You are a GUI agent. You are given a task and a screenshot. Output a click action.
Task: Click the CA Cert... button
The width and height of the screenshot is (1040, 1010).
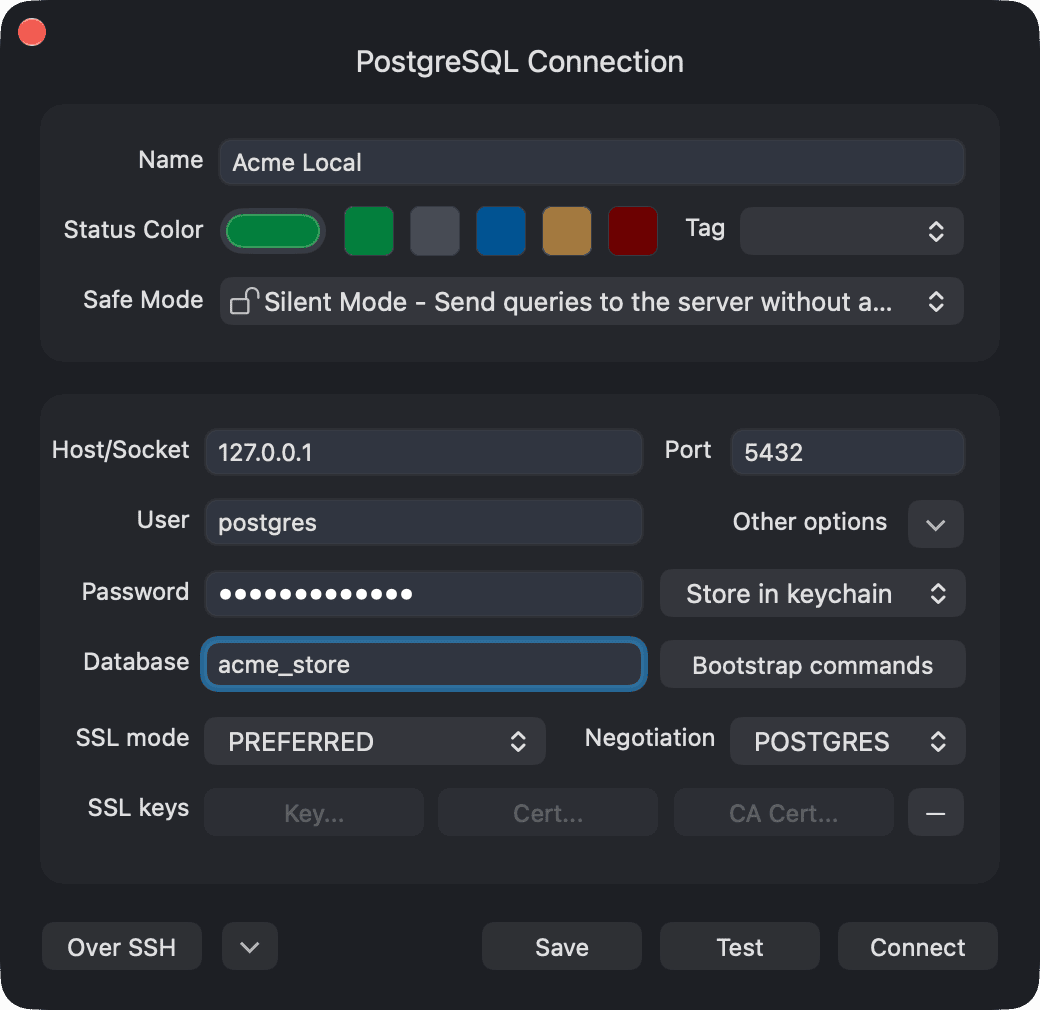point(783,812)
